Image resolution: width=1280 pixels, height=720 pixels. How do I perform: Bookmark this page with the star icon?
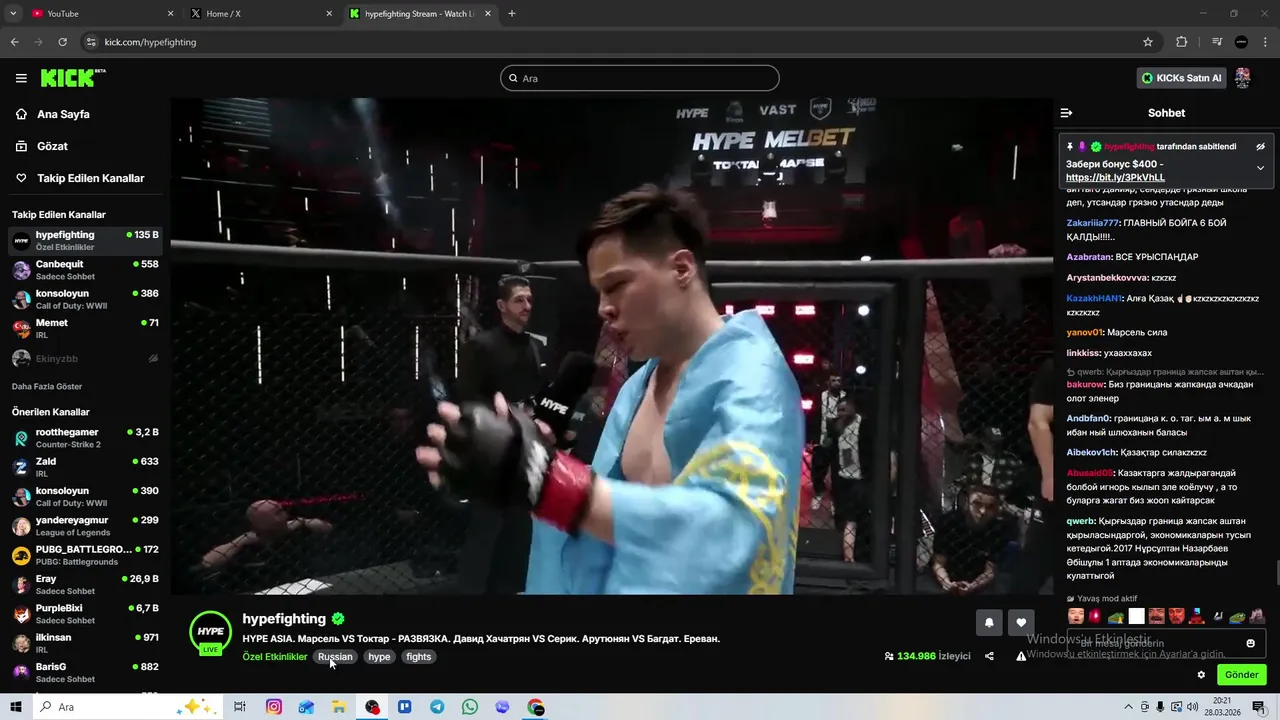click(x=1148, y=42)
